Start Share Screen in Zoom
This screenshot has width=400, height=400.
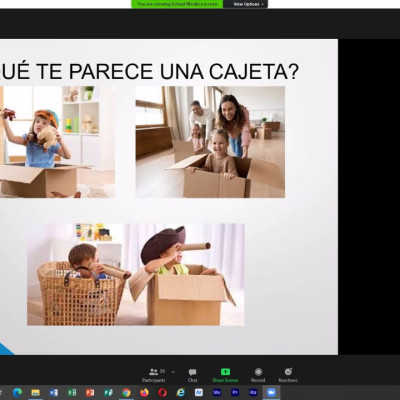tap(225, 375)
